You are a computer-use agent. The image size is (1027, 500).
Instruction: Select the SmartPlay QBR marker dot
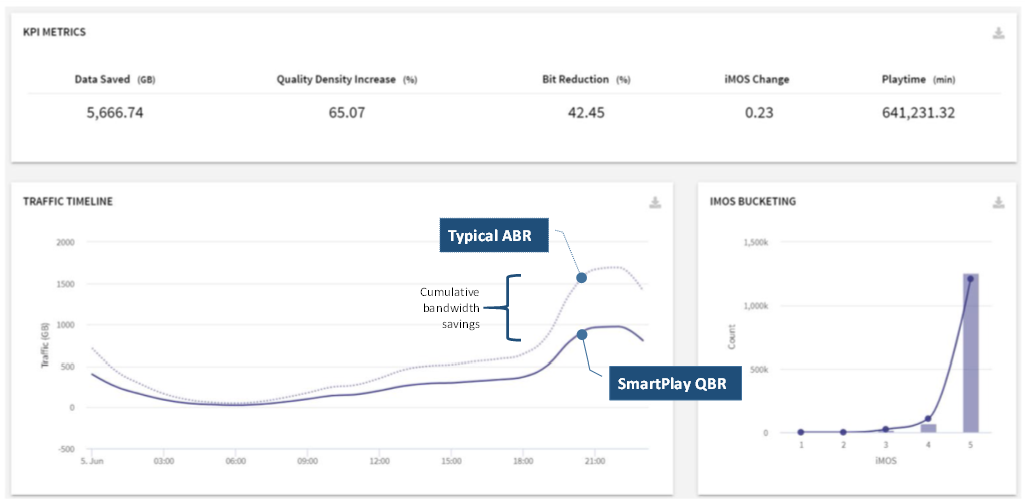coord(582,334)
